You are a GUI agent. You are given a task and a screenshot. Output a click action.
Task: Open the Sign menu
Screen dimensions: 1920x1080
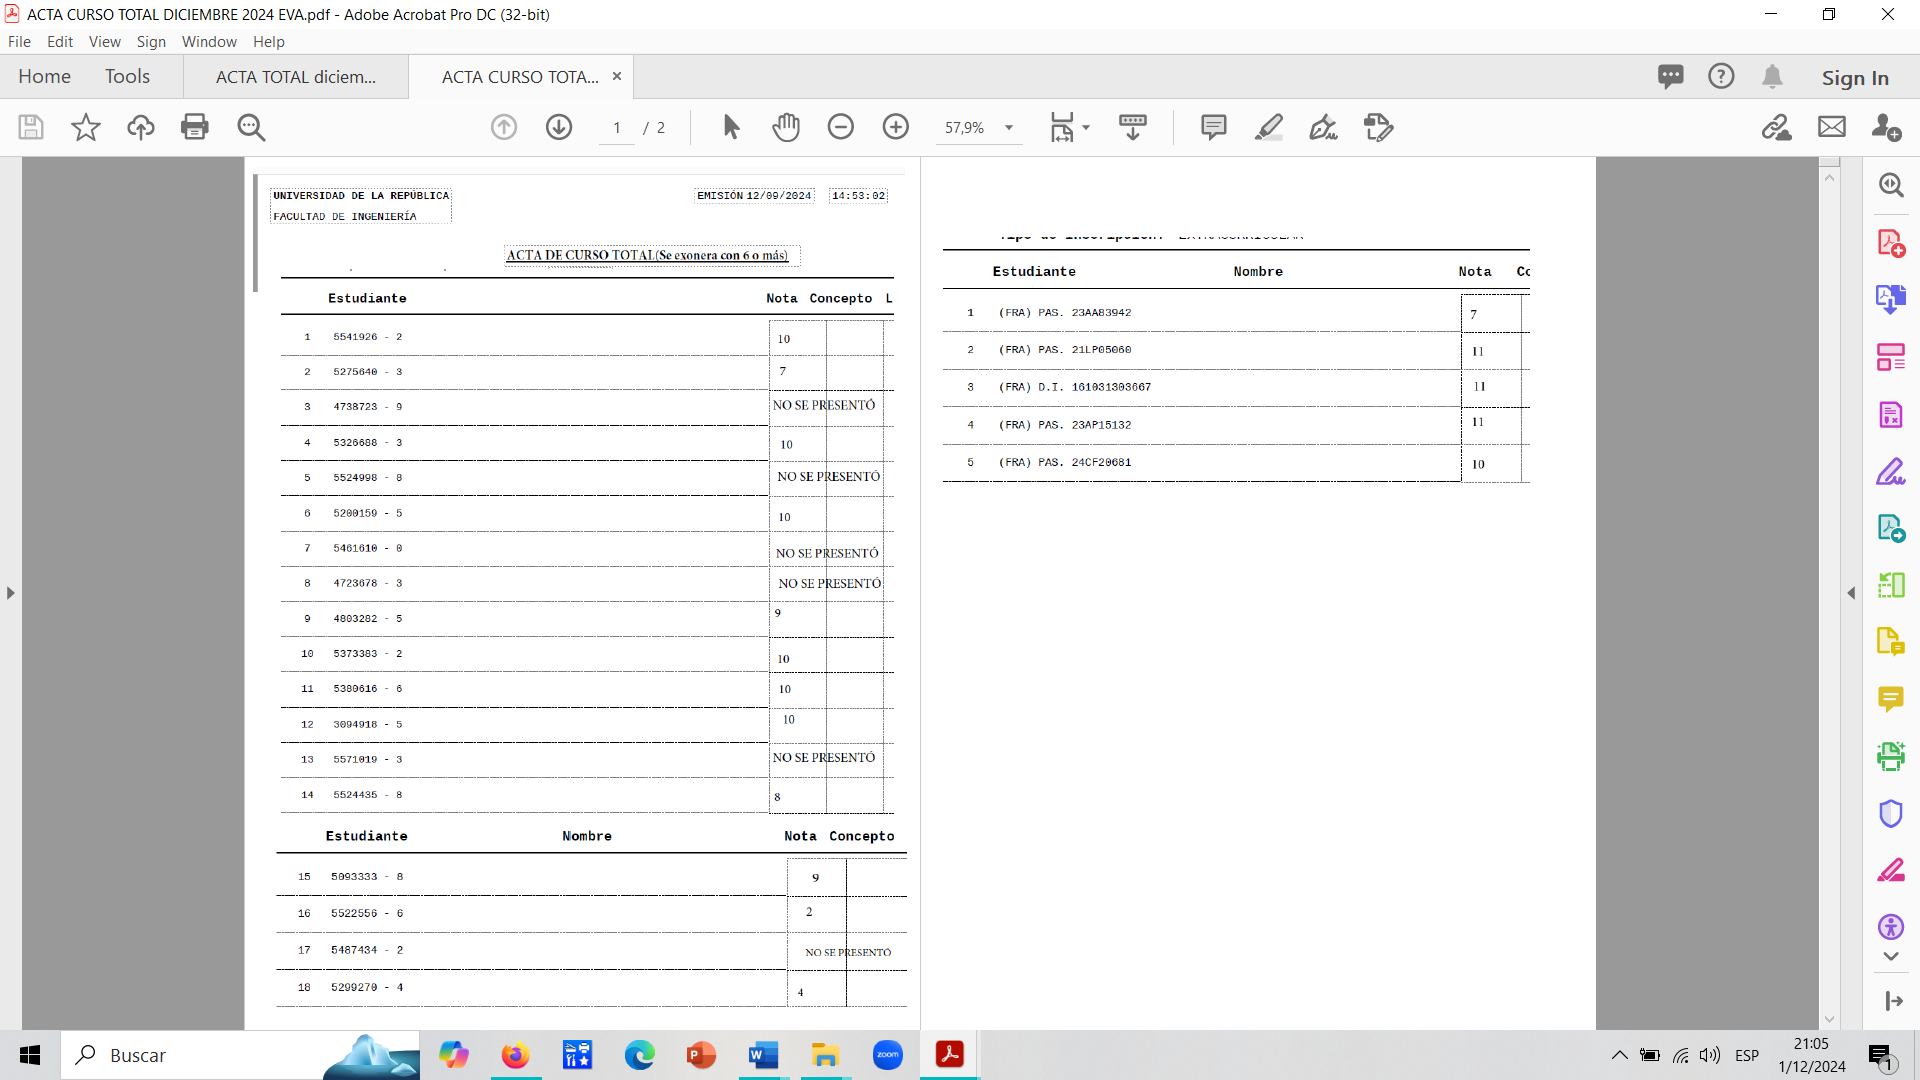pos(151,41)
